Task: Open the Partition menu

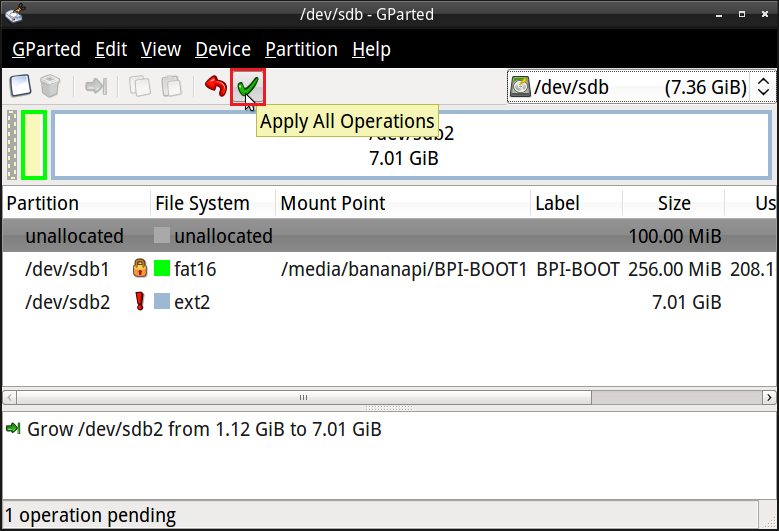Action: [x=301, y=49]
